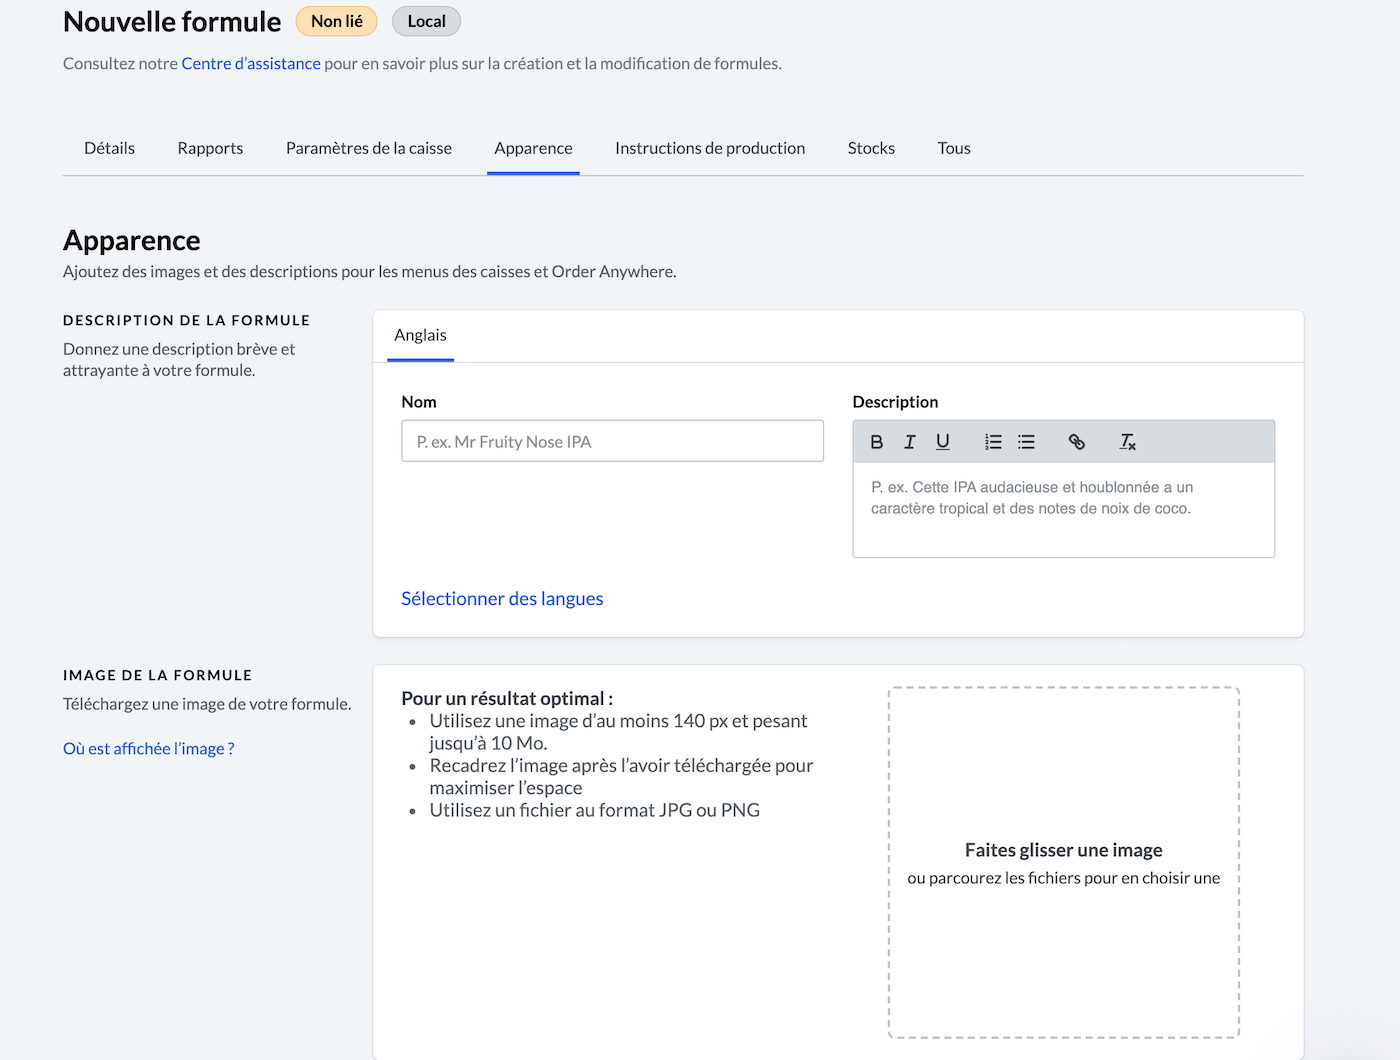Click the Faites glisser une image text
This screenshot has height=1060, width=1400.
pyautogui.click(x=1063, y=850)
